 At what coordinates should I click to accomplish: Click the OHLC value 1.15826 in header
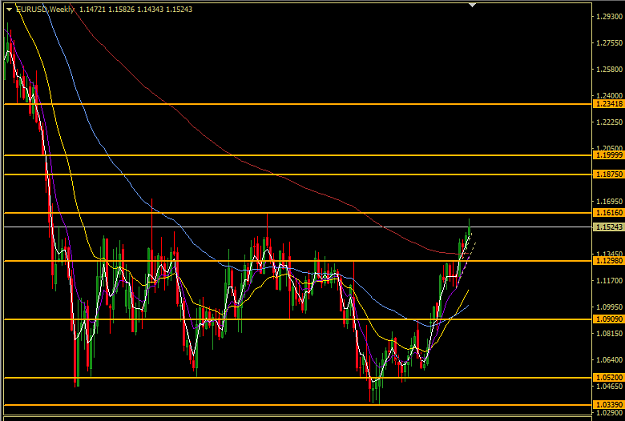coord(122,9)
